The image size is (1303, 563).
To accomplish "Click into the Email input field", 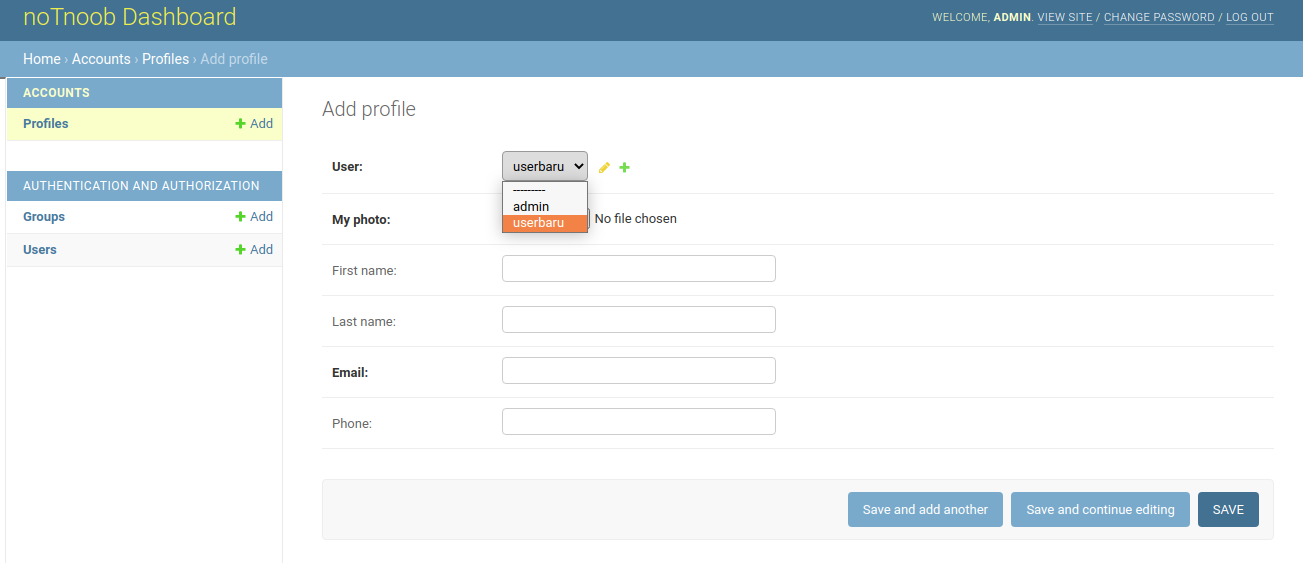I will (x=638, y=371).
